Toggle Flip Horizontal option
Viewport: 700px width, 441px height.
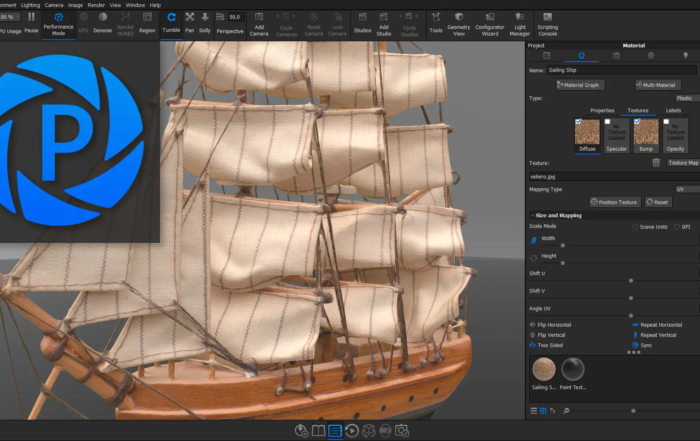click(x=550, y=325)
